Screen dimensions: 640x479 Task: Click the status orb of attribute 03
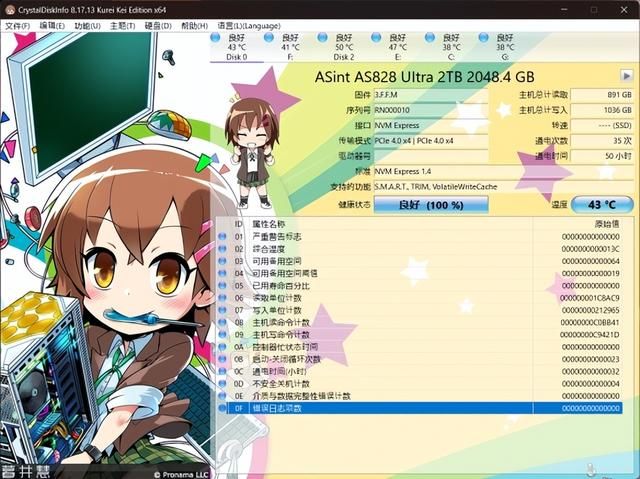click(222, 261)
